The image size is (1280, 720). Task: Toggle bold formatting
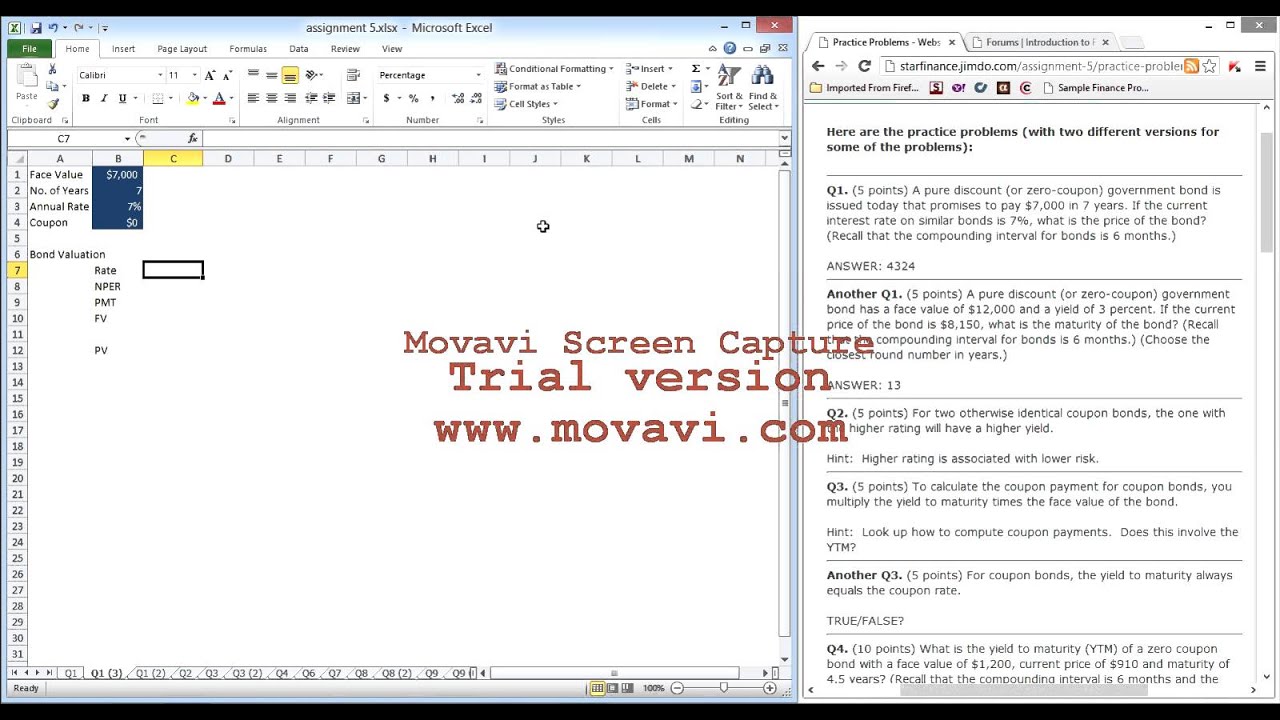[86, 98]
